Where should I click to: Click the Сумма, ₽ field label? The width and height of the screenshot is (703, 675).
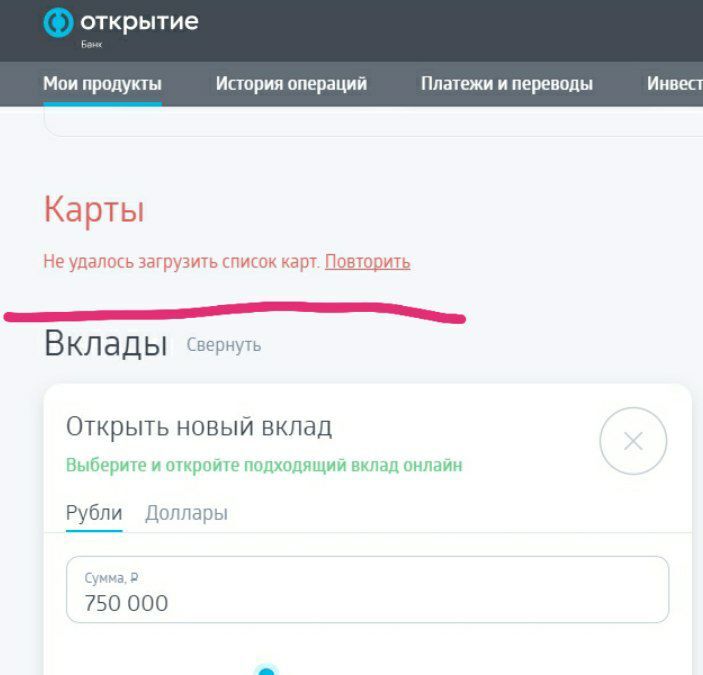[111, 578]
